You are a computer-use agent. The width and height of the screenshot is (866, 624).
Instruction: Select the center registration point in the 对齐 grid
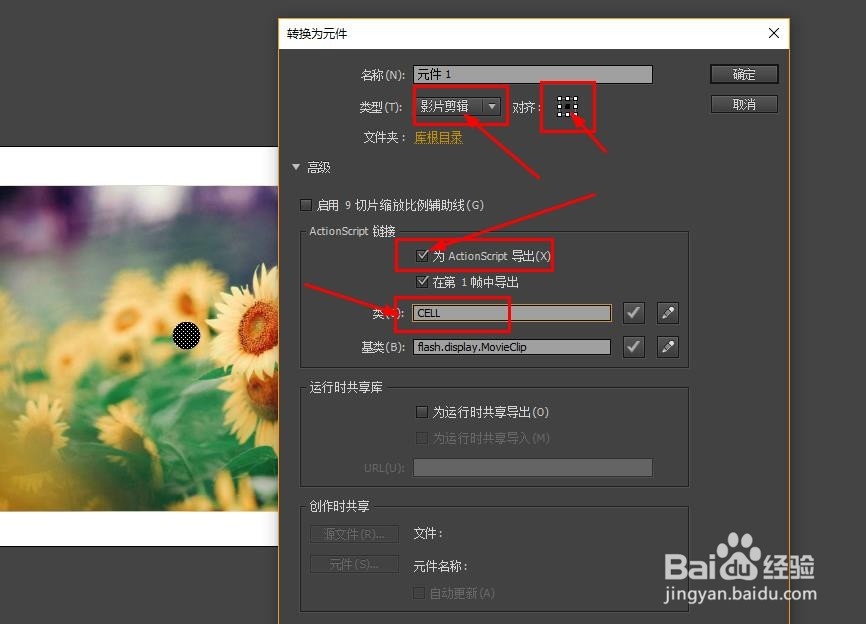tap(568, 106)
